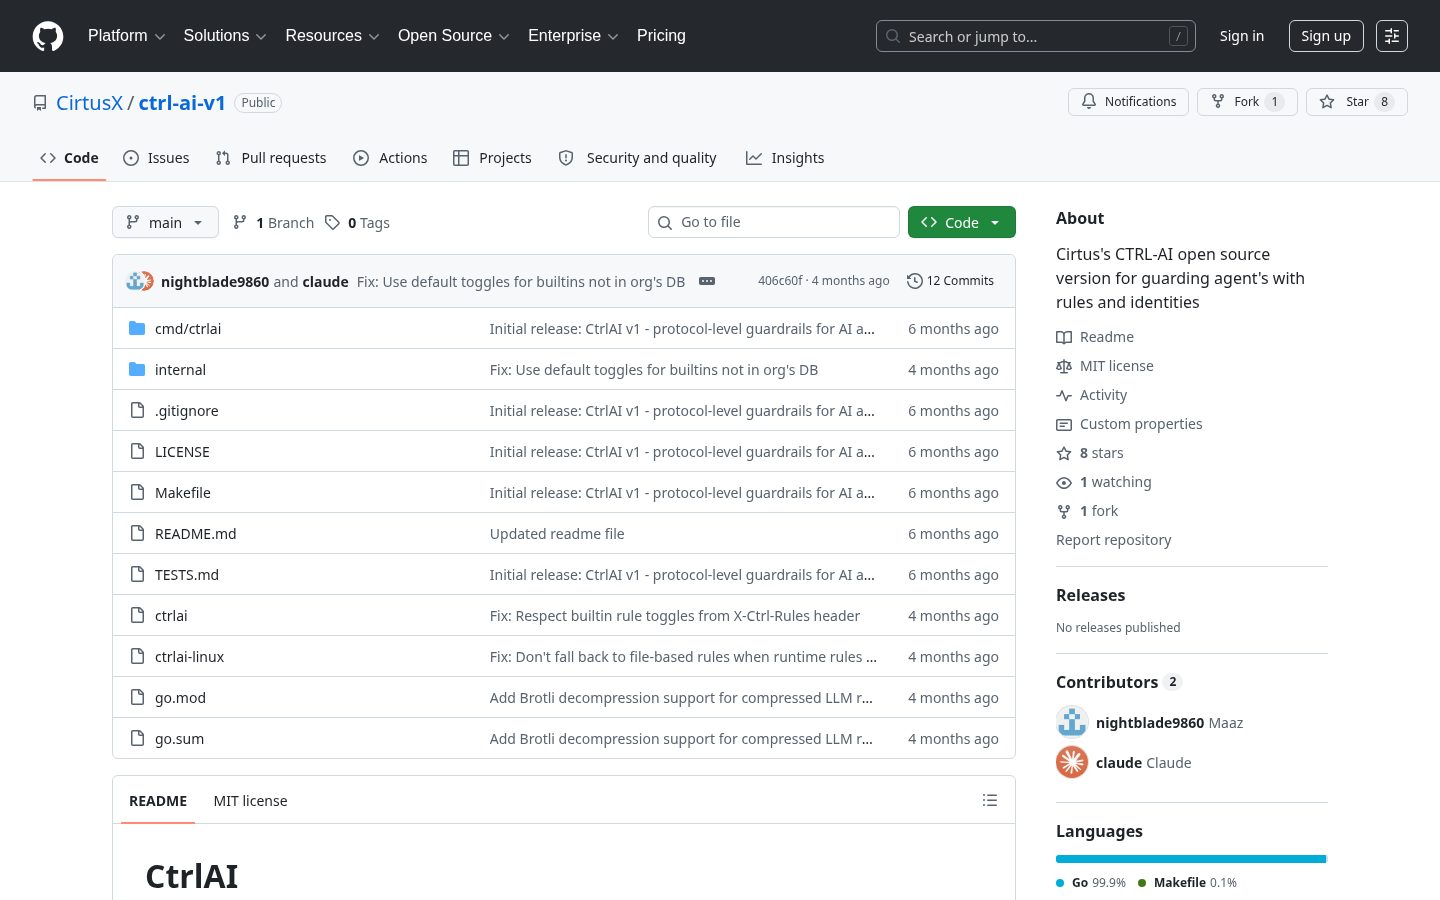Click the file icon beside go.sum
The image size is (1440, 900).
tap(137, 739)
